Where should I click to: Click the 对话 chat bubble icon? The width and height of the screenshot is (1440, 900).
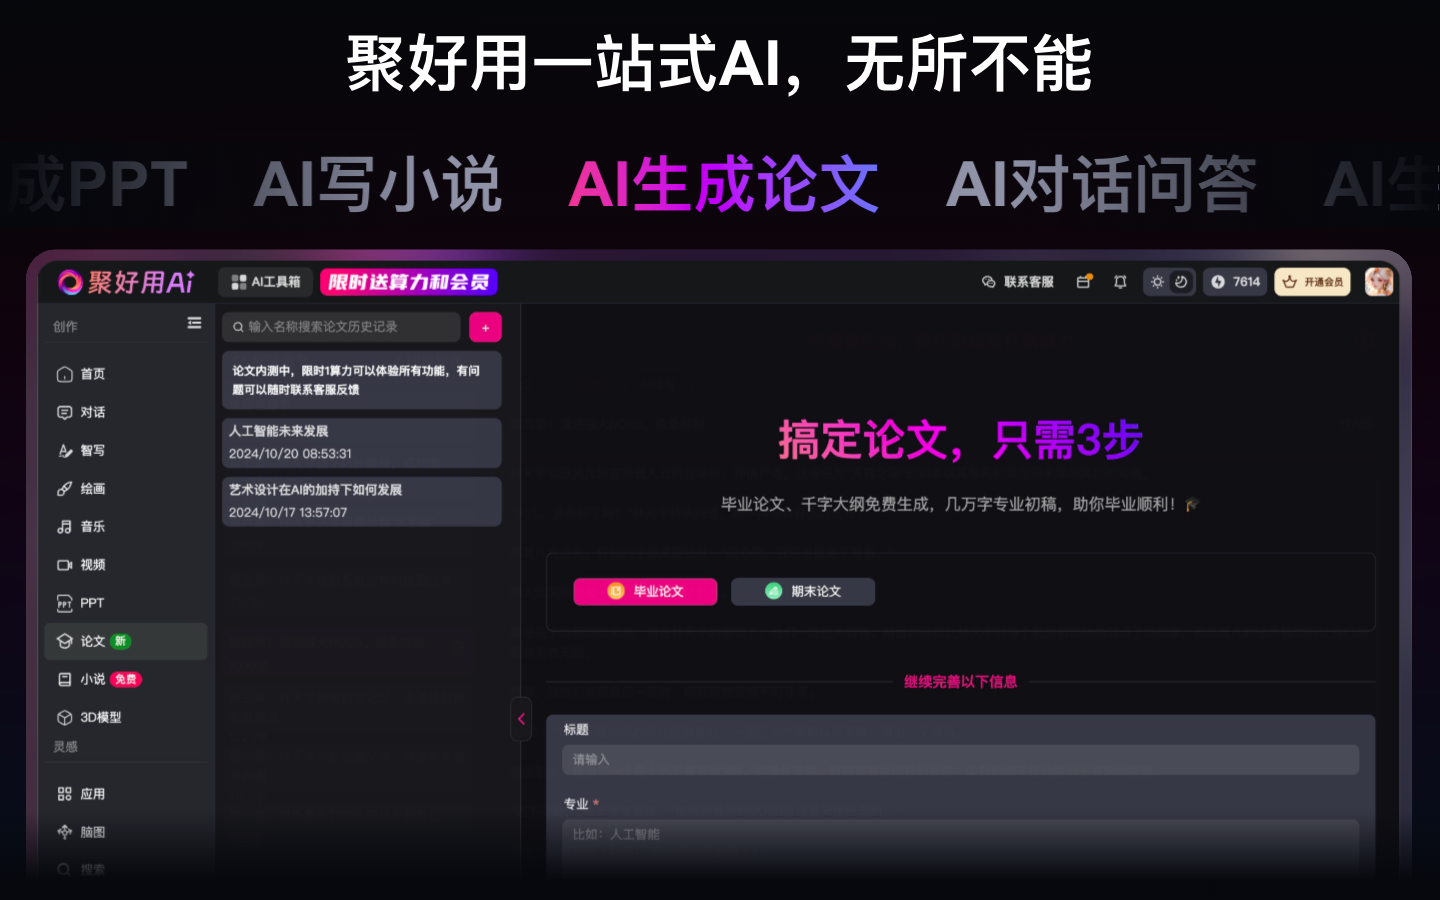click(65, 412)
